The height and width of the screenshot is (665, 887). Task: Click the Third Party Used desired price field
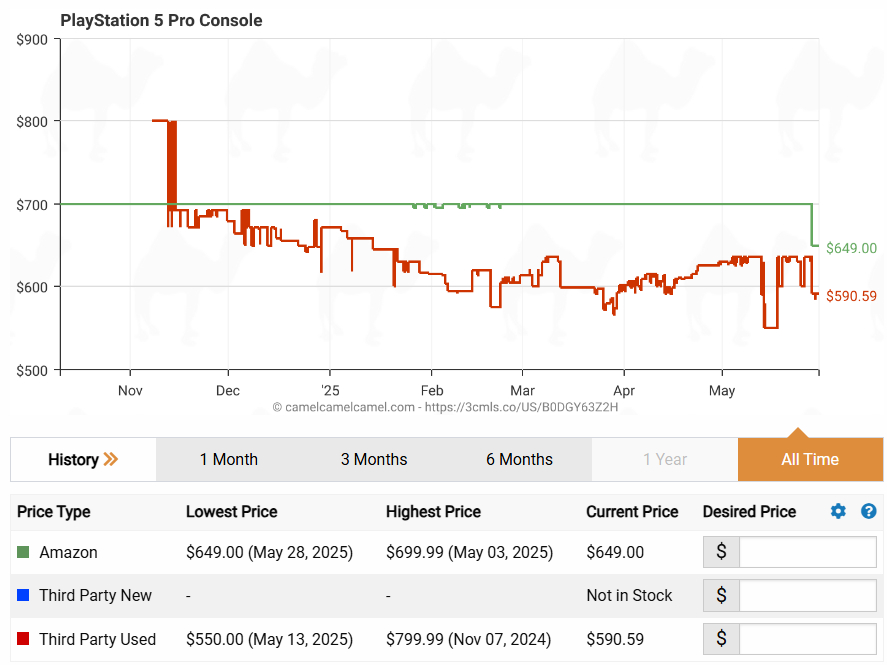807,639
